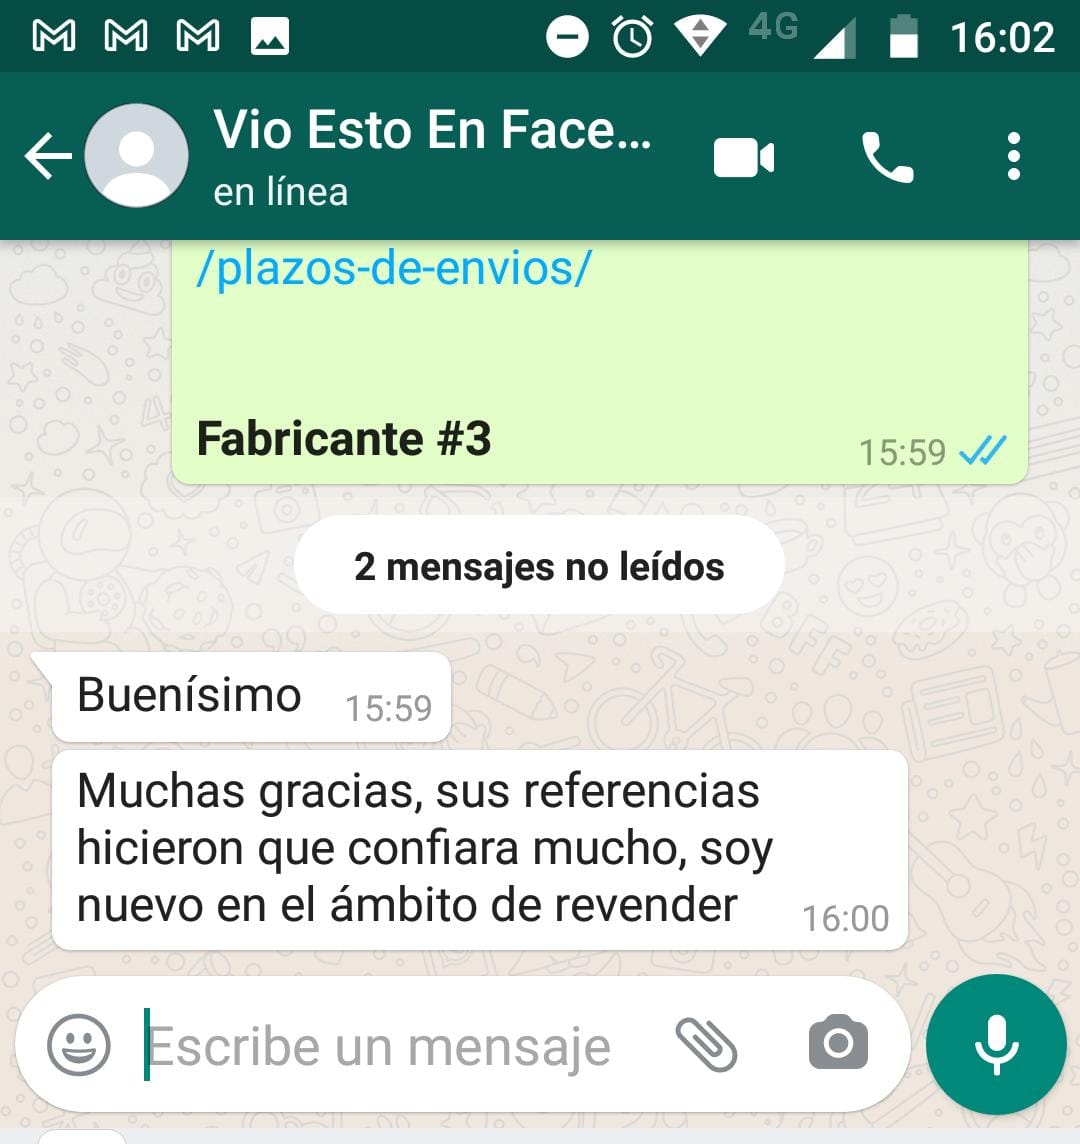Open the emoji picker in message bar
1080x1144 pixels.
point(79,1045)
